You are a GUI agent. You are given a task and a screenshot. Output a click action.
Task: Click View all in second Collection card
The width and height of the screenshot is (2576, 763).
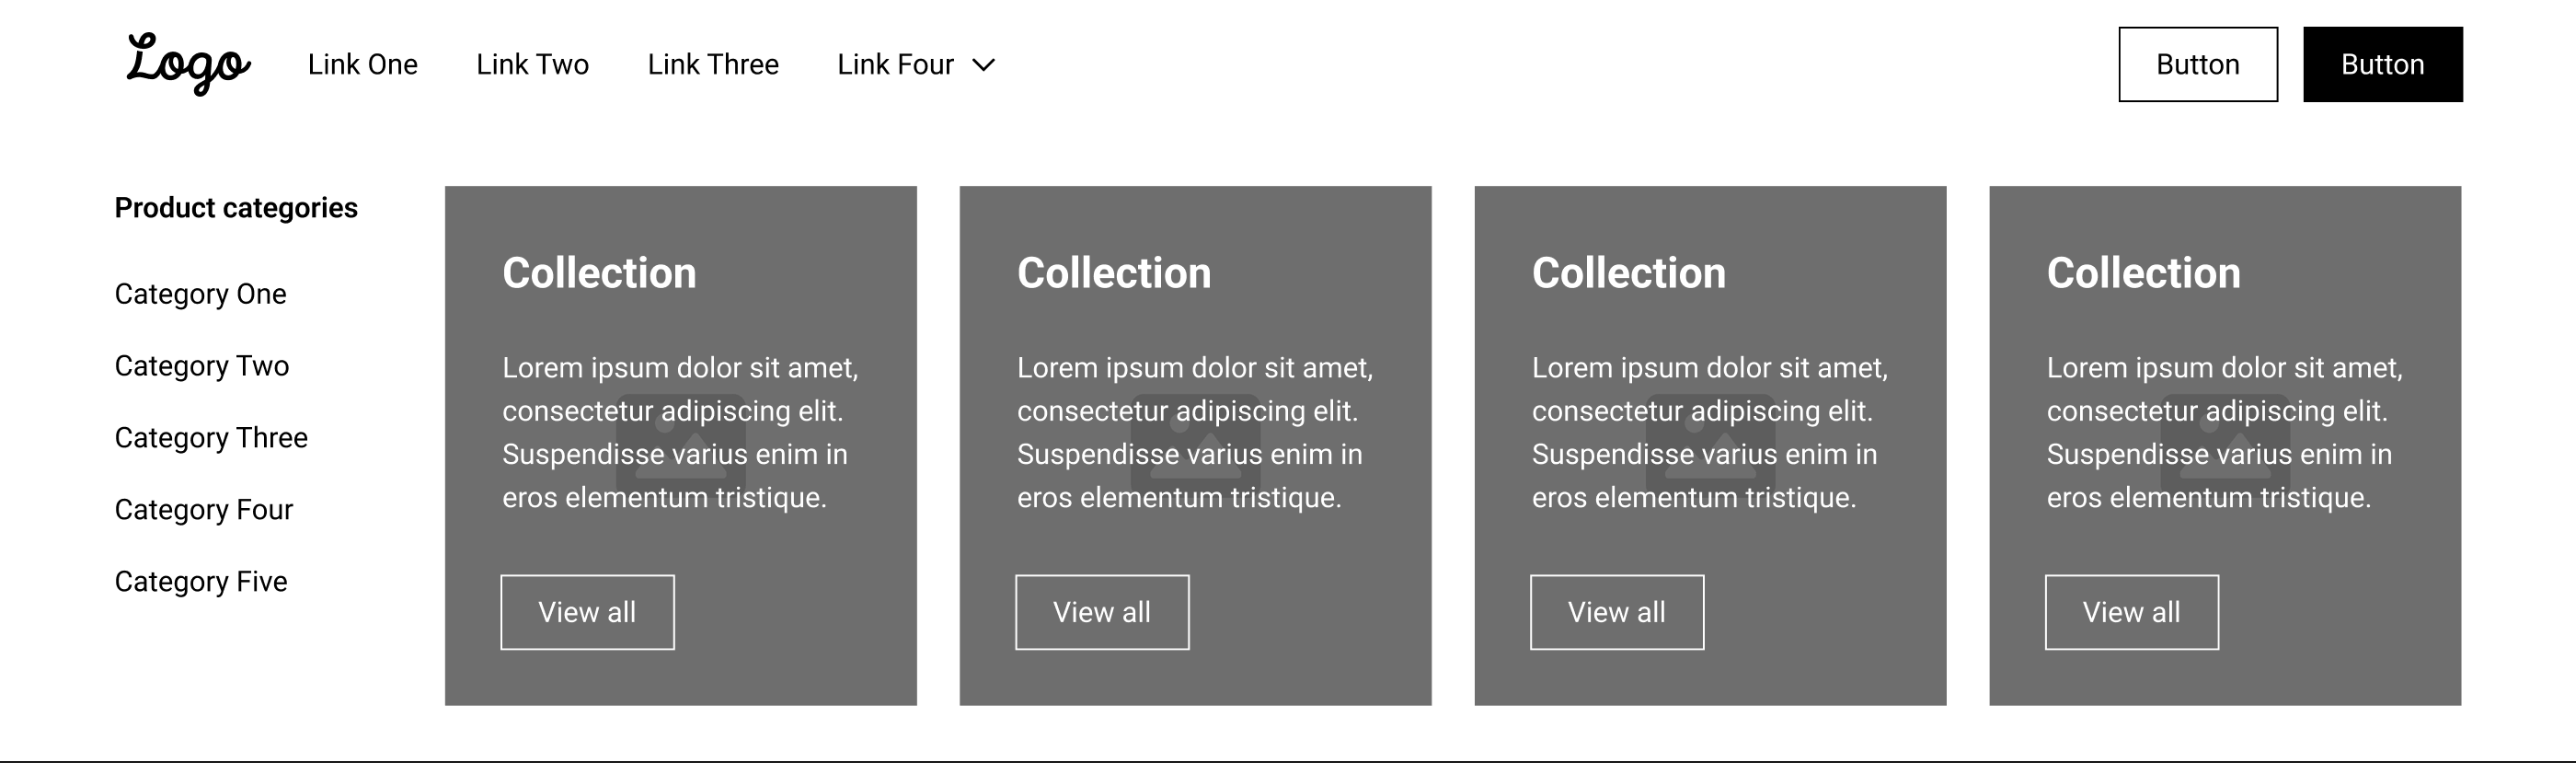tap(1102, 612)
